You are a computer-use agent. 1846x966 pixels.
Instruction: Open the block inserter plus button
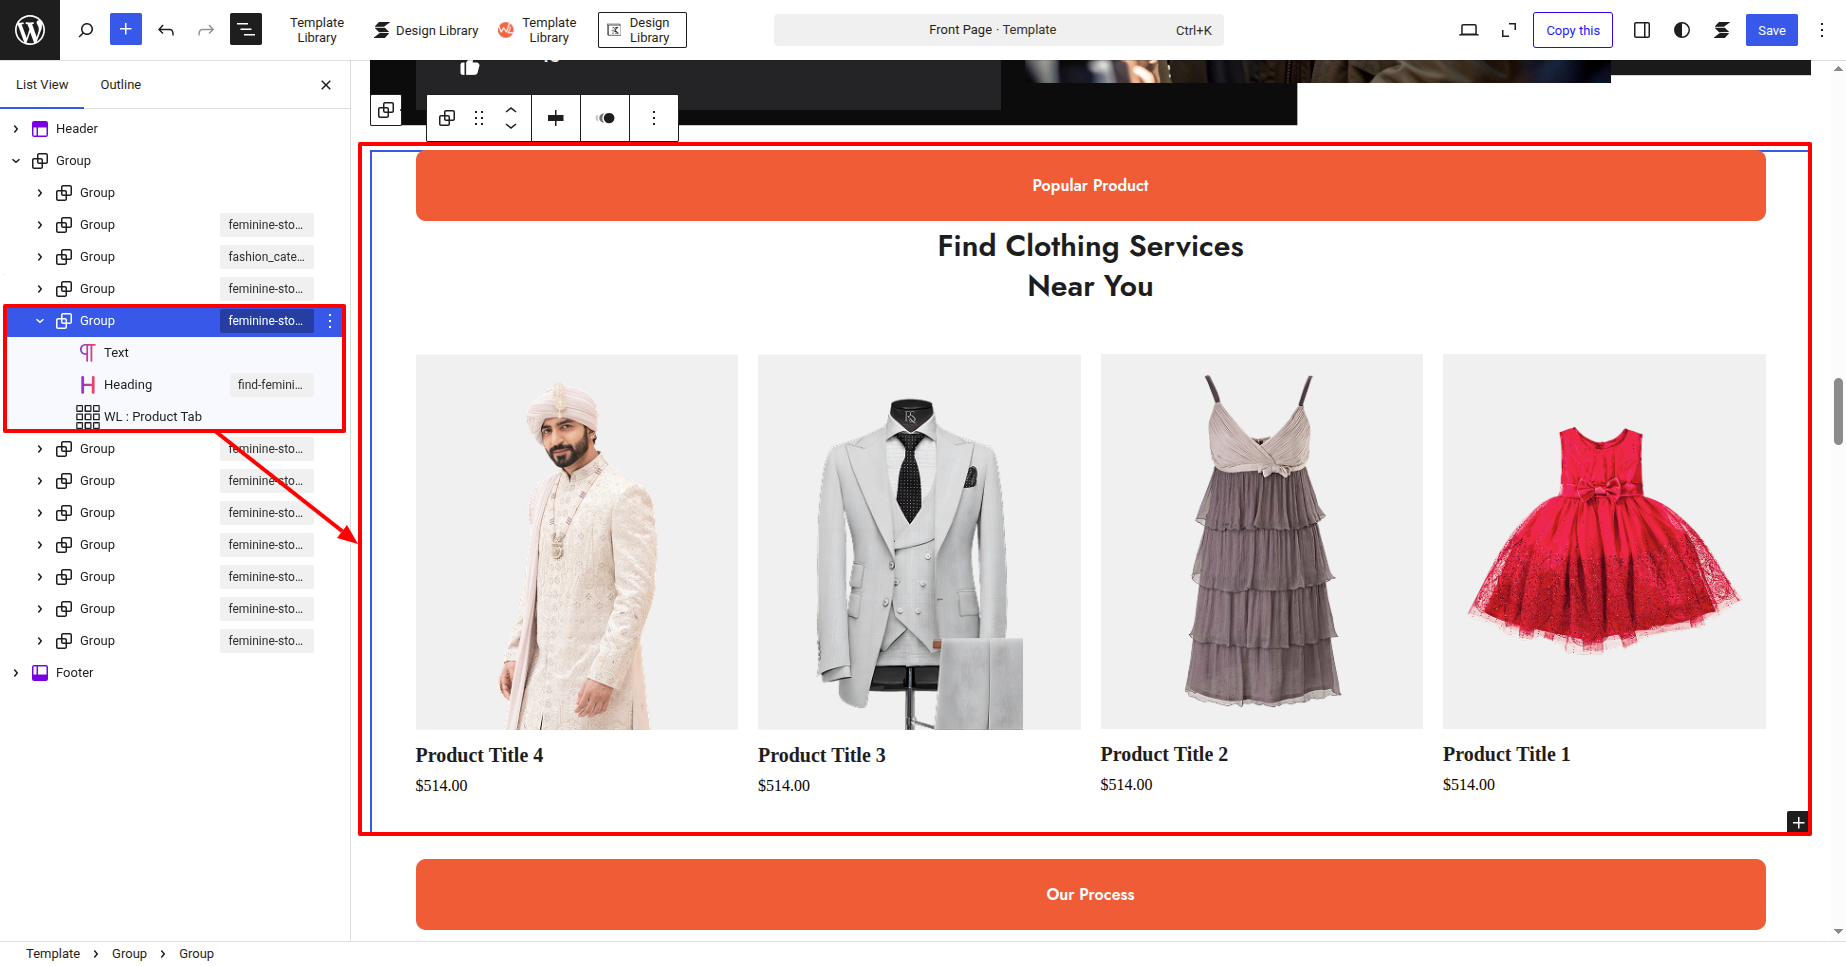[126, 30]
